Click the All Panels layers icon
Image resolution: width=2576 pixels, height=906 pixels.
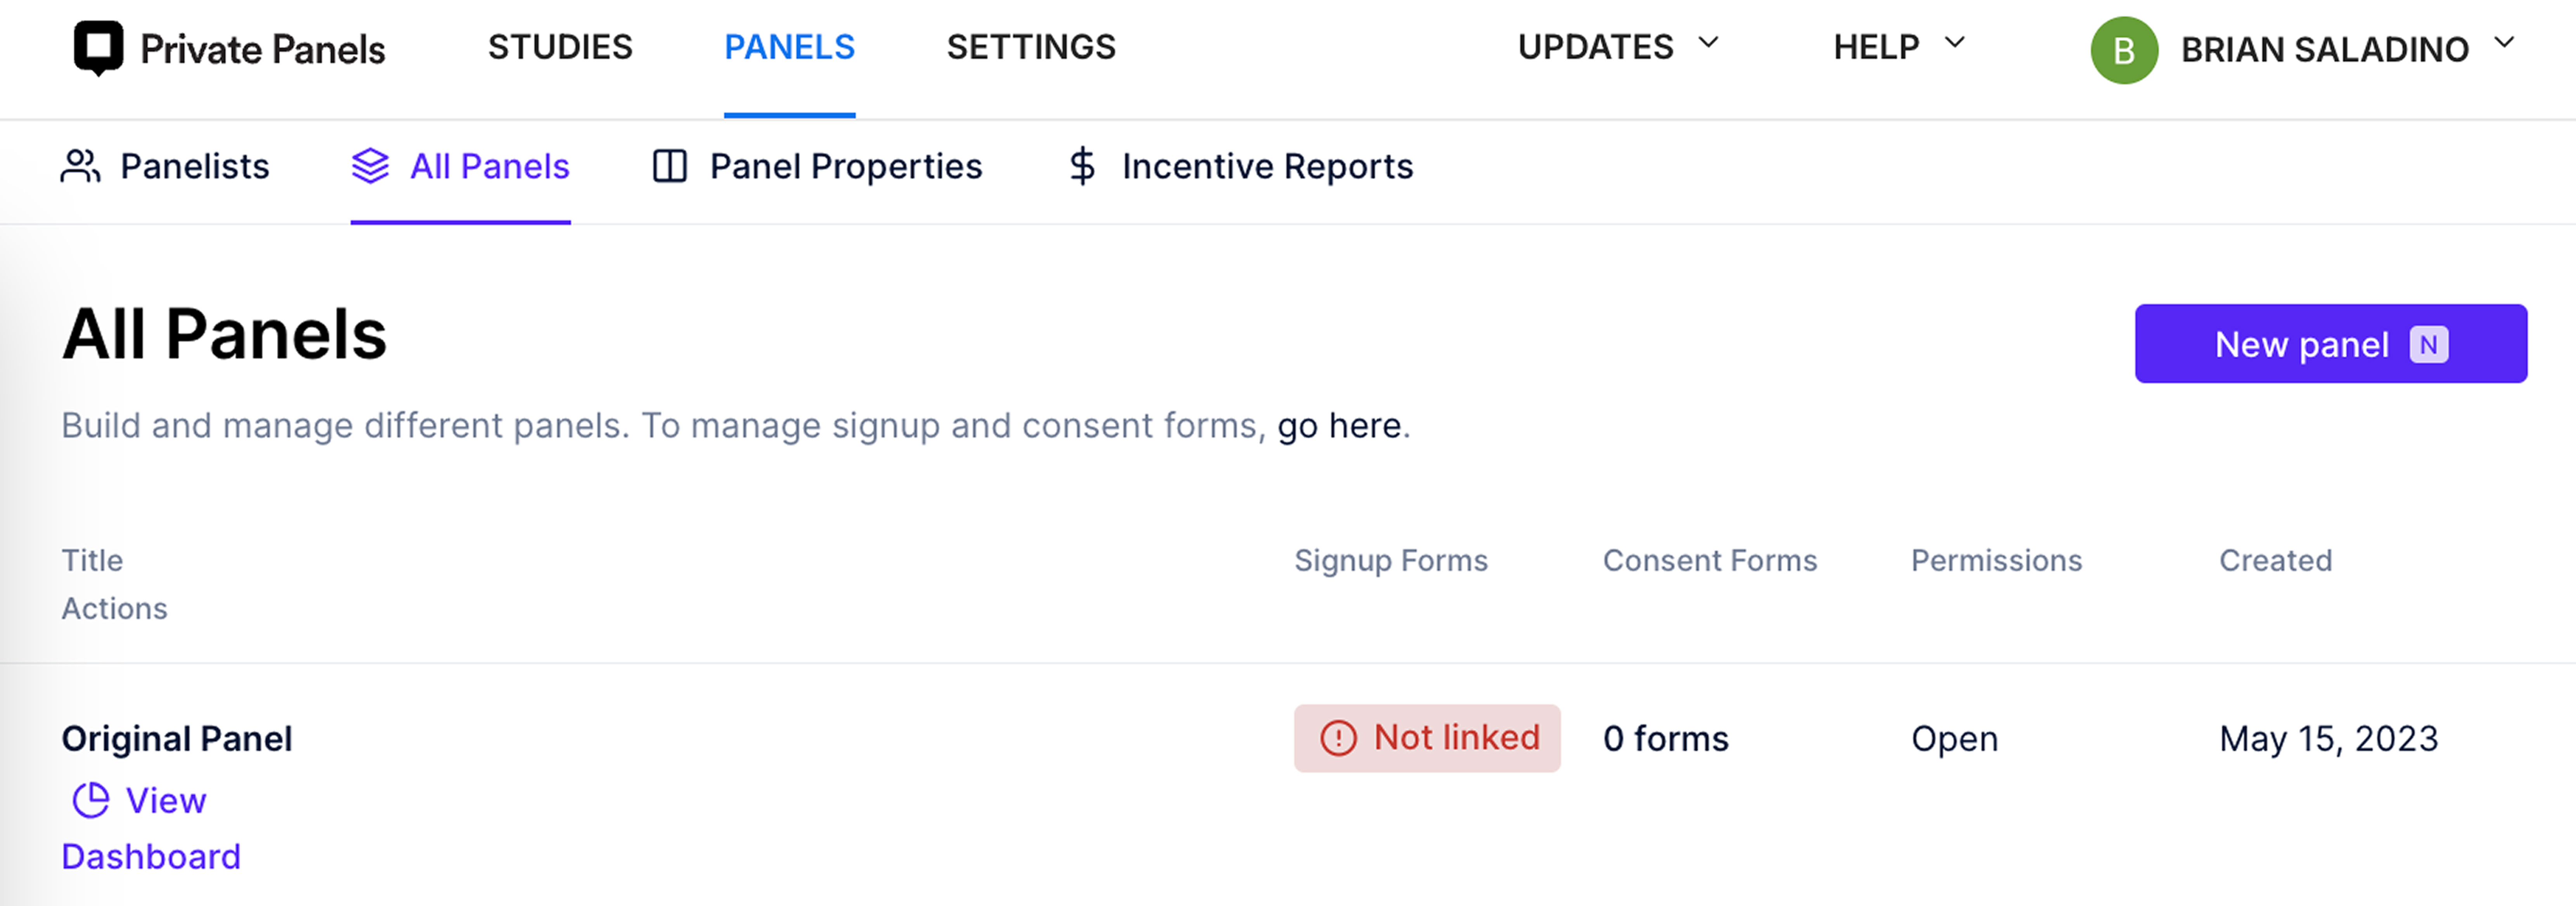tap(370, 166)
